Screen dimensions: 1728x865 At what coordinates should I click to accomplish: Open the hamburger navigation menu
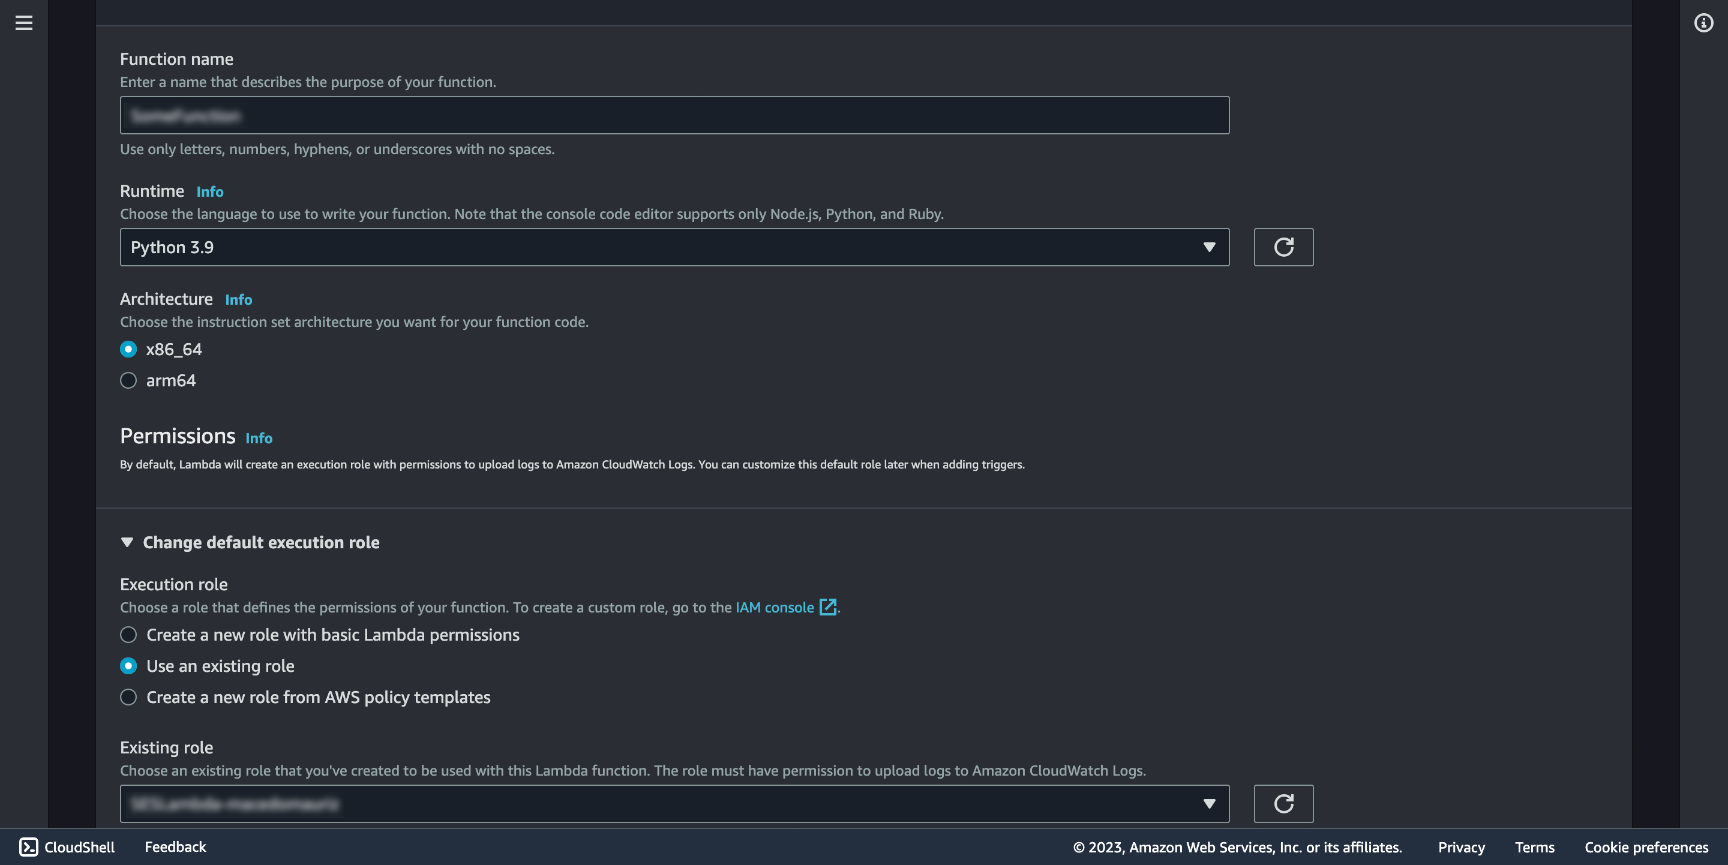24,23
